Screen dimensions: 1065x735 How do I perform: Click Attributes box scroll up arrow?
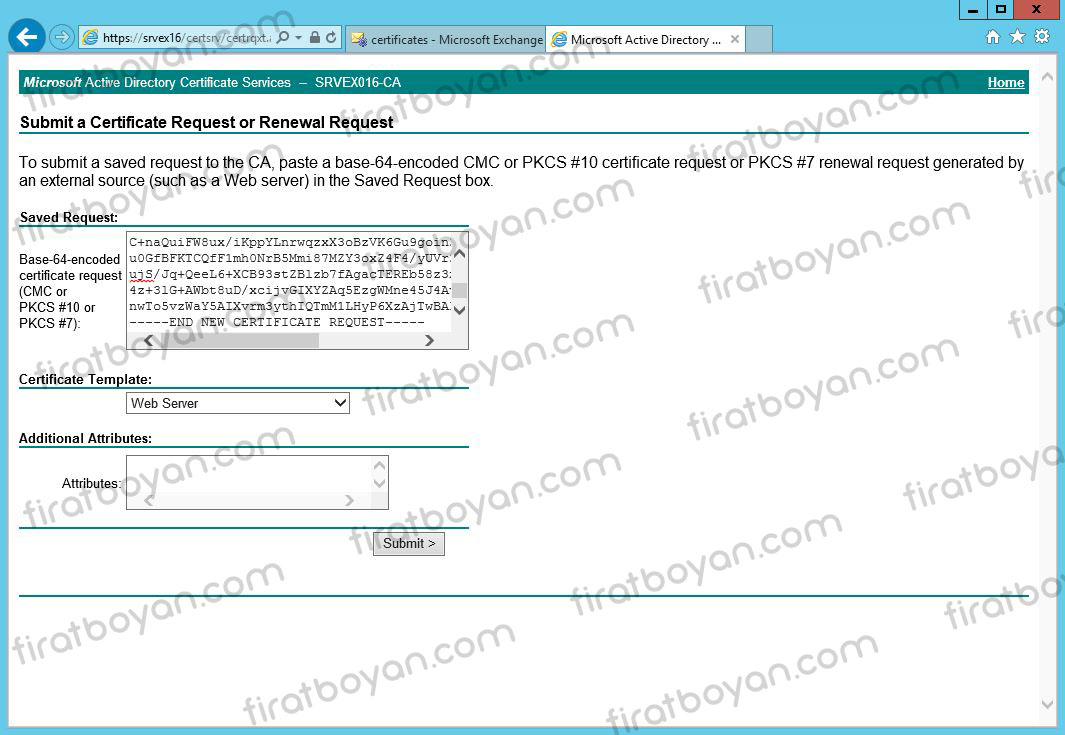[380, 465]
